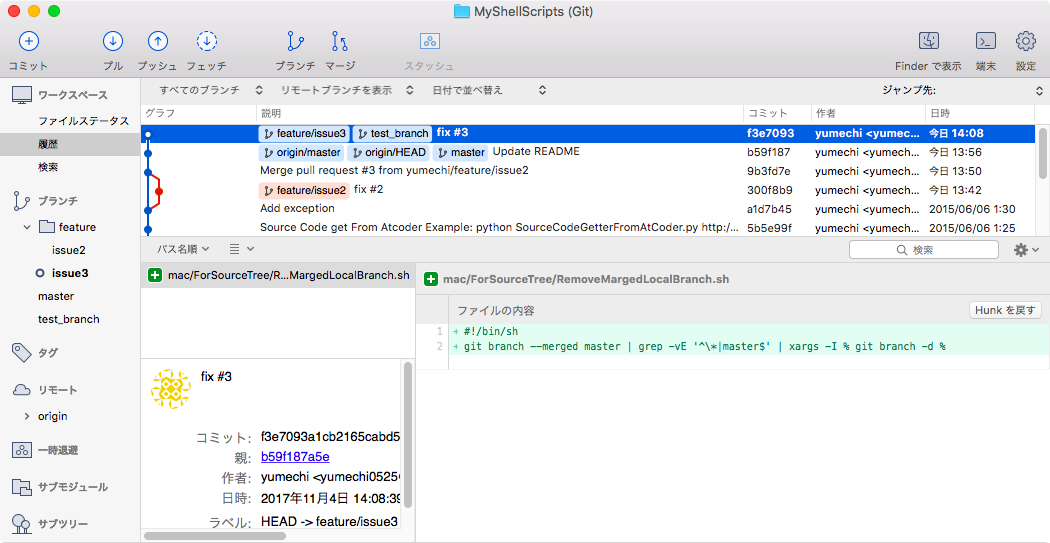Click the commit list vertical scrollbar
Screen dimensions: 1050x543
[x=1043, y=153]
